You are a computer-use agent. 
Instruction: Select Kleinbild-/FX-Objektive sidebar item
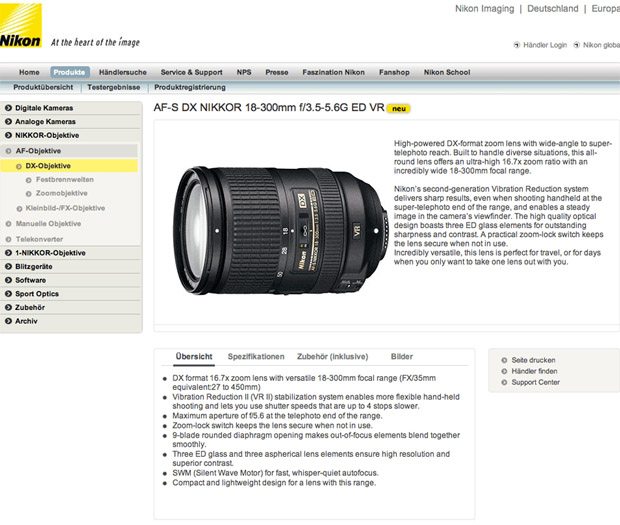(x=65, y=208)
